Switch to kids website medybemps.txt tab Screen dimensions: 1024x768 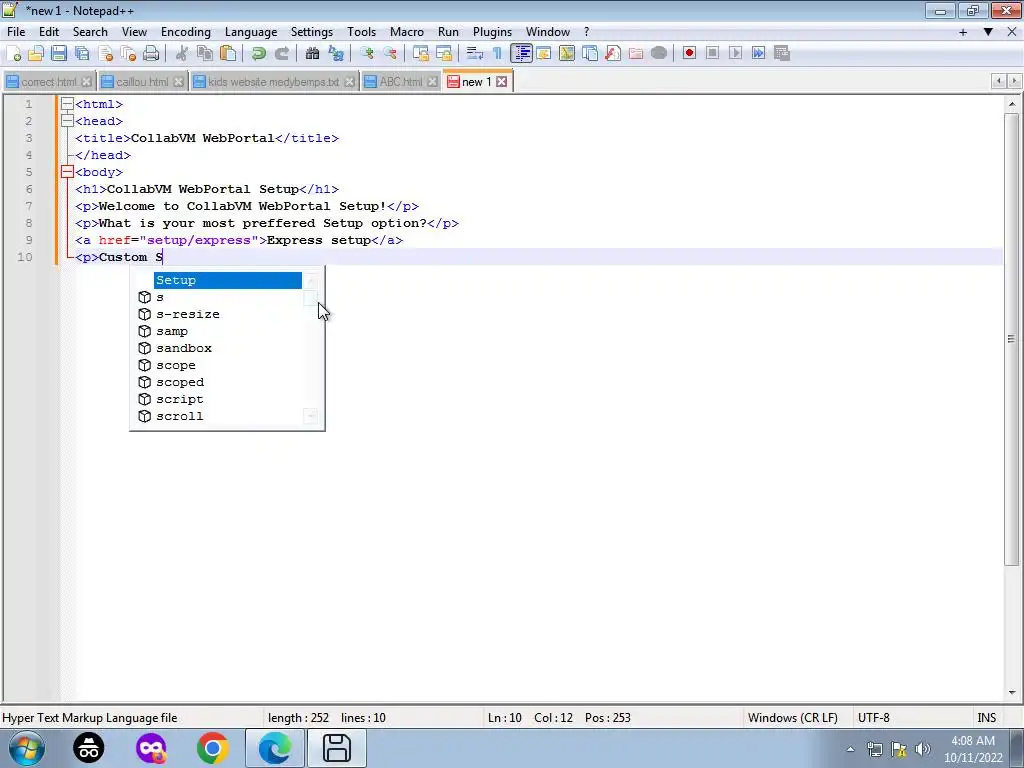274,82
